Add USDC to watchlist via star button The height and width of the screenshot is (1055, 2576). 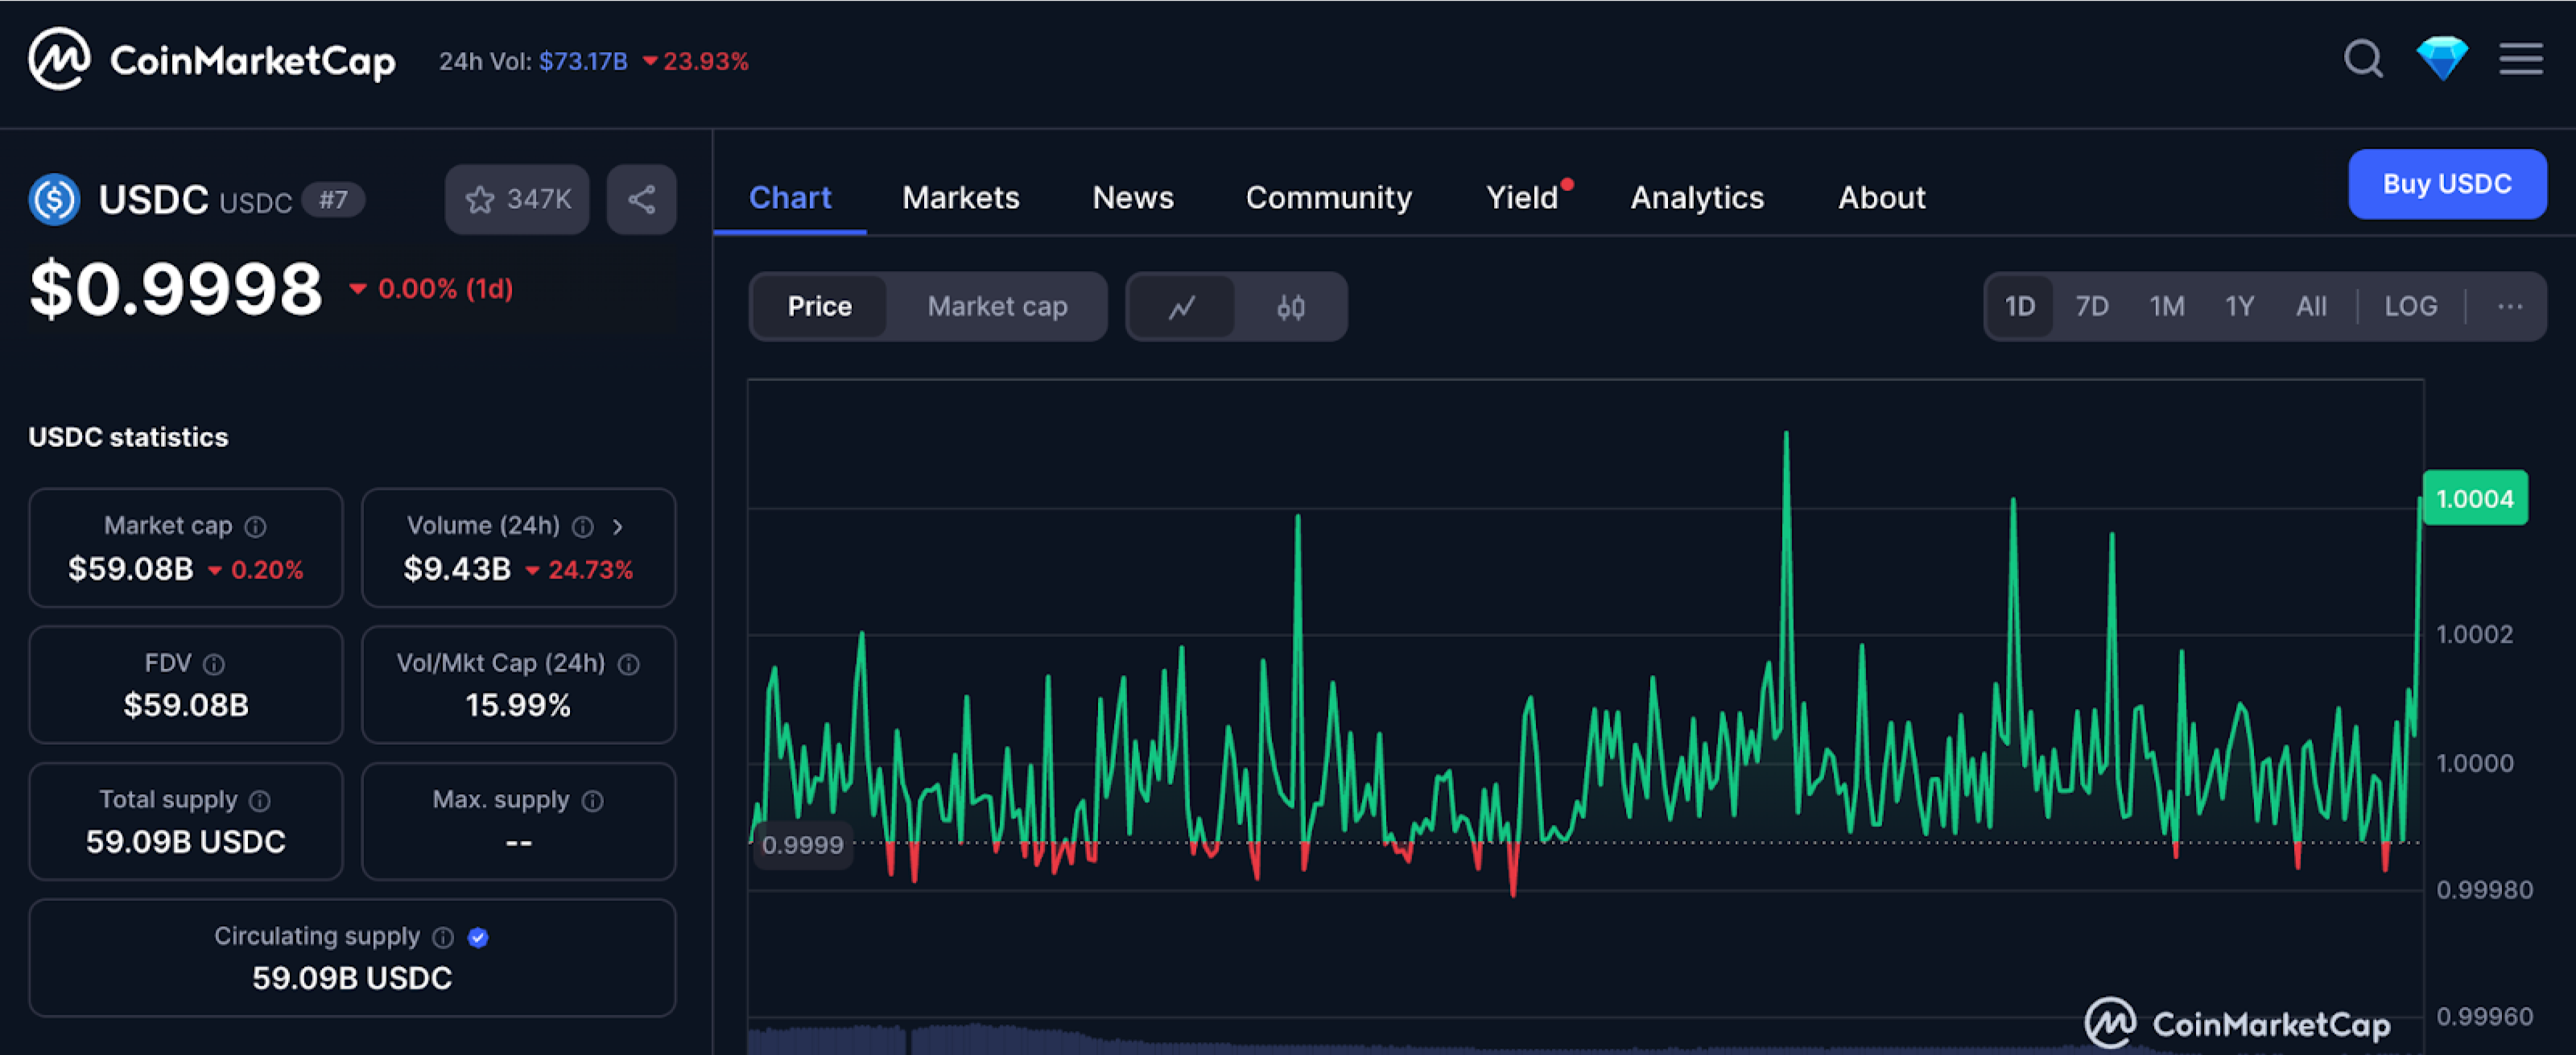(517, 199)
